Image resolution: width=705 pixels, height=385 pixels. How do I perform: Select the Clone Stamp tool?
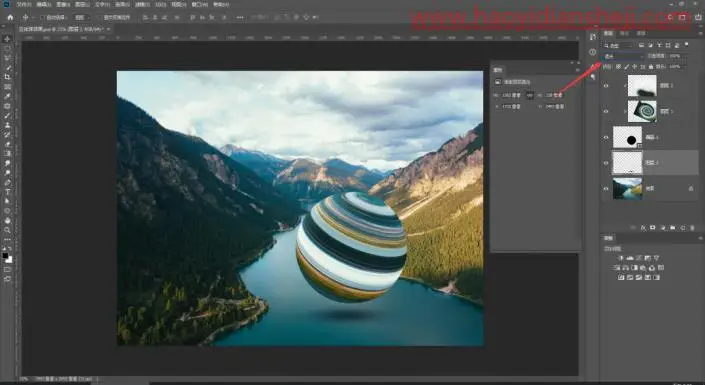click(x=7, y=125)
